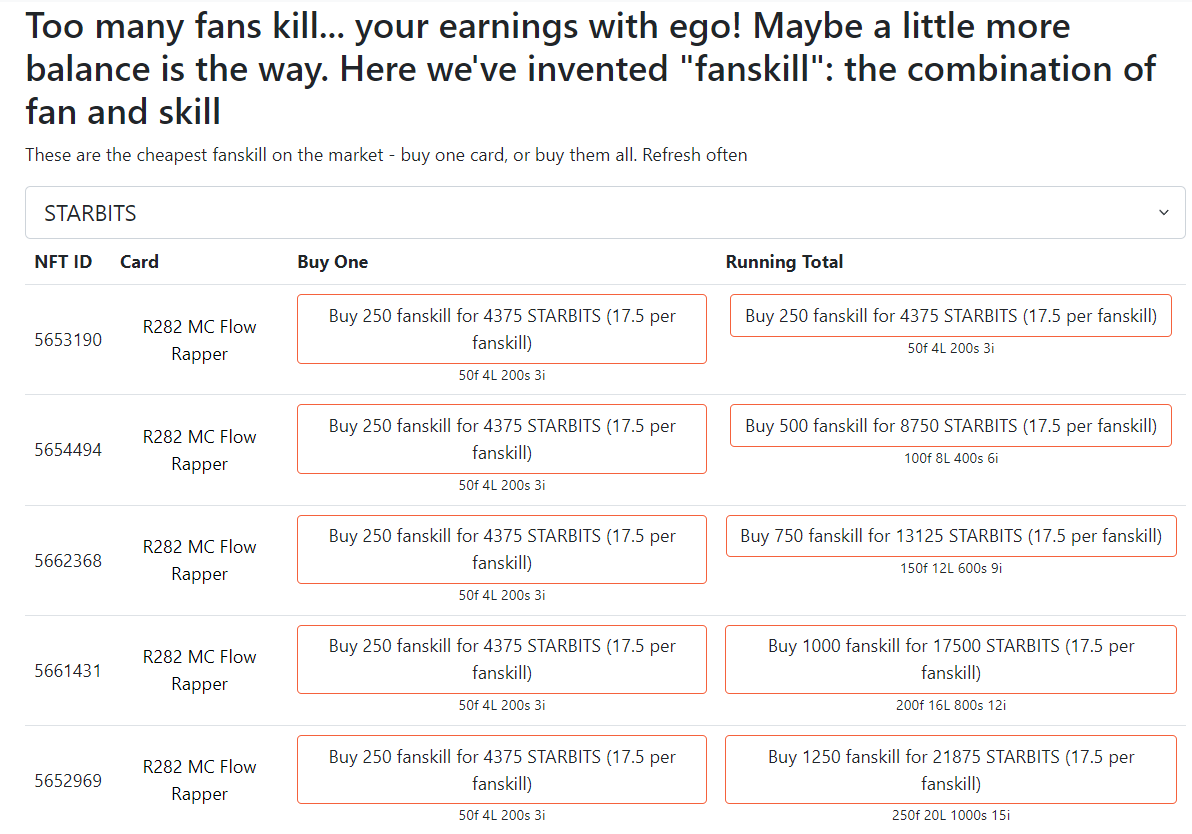This screenshot has width=1192, height=834.
Task: Buy one card for NFT 5652969
Action: click(502, 769)
